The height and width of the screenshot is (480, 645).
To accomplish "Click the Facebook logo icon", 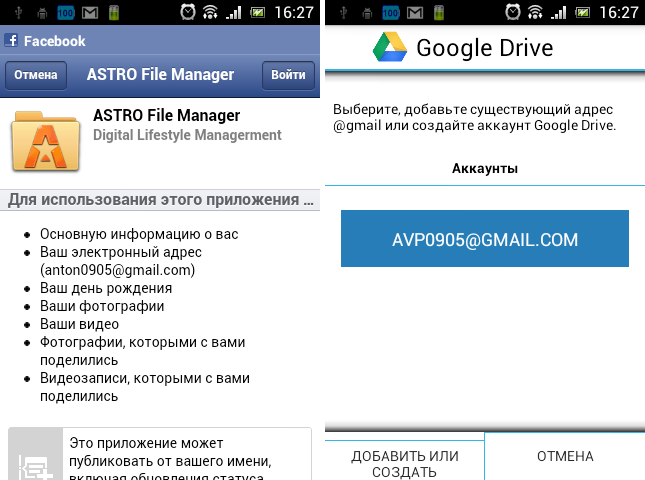I will click(11, 40).
